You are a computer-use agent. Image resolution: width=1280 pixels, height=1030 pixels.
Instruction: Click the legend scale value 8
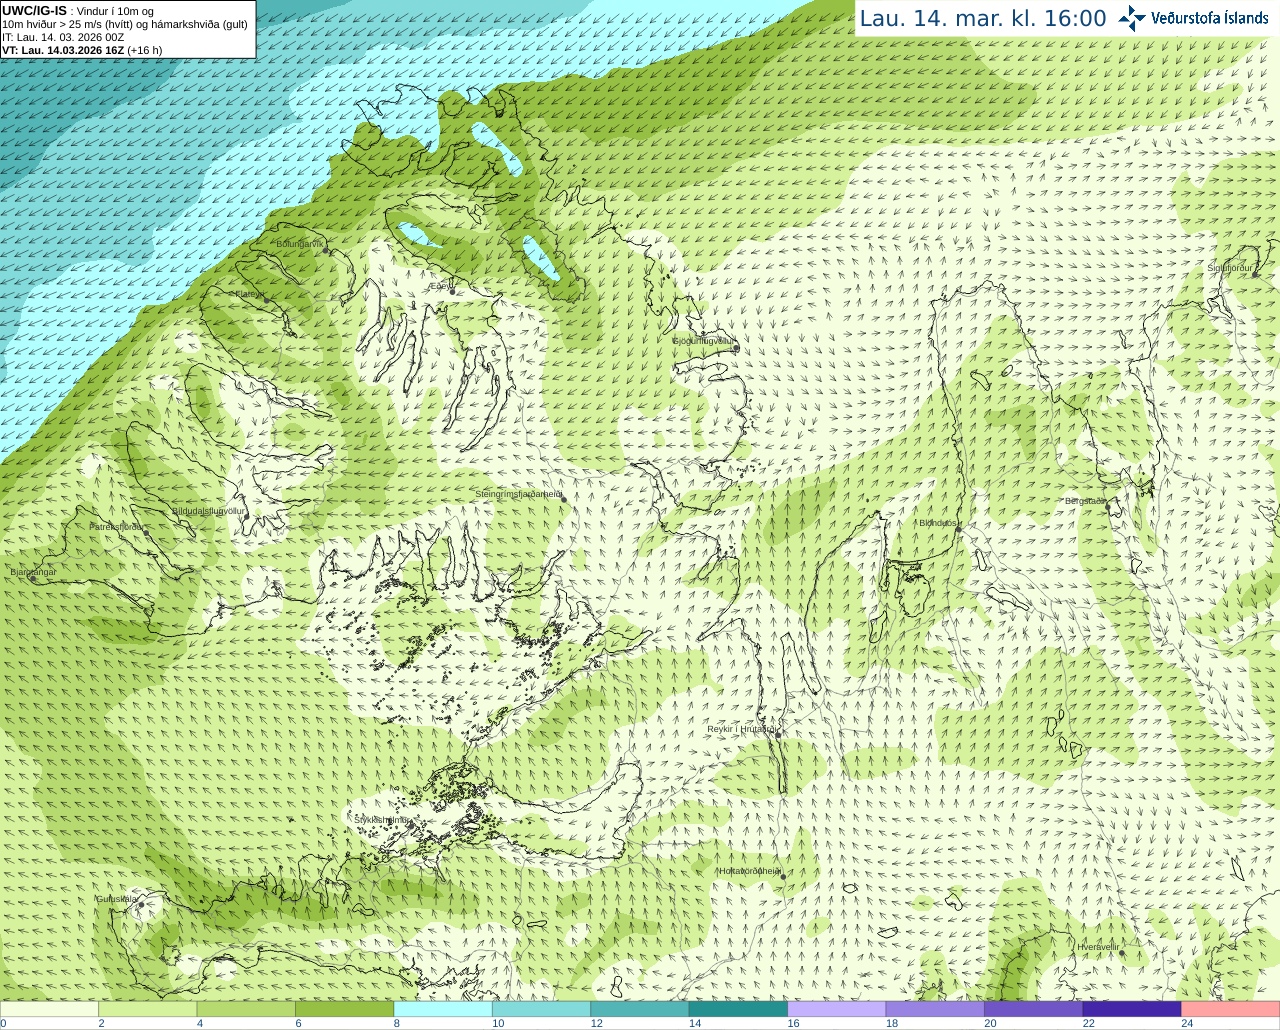click(397, 1023)
